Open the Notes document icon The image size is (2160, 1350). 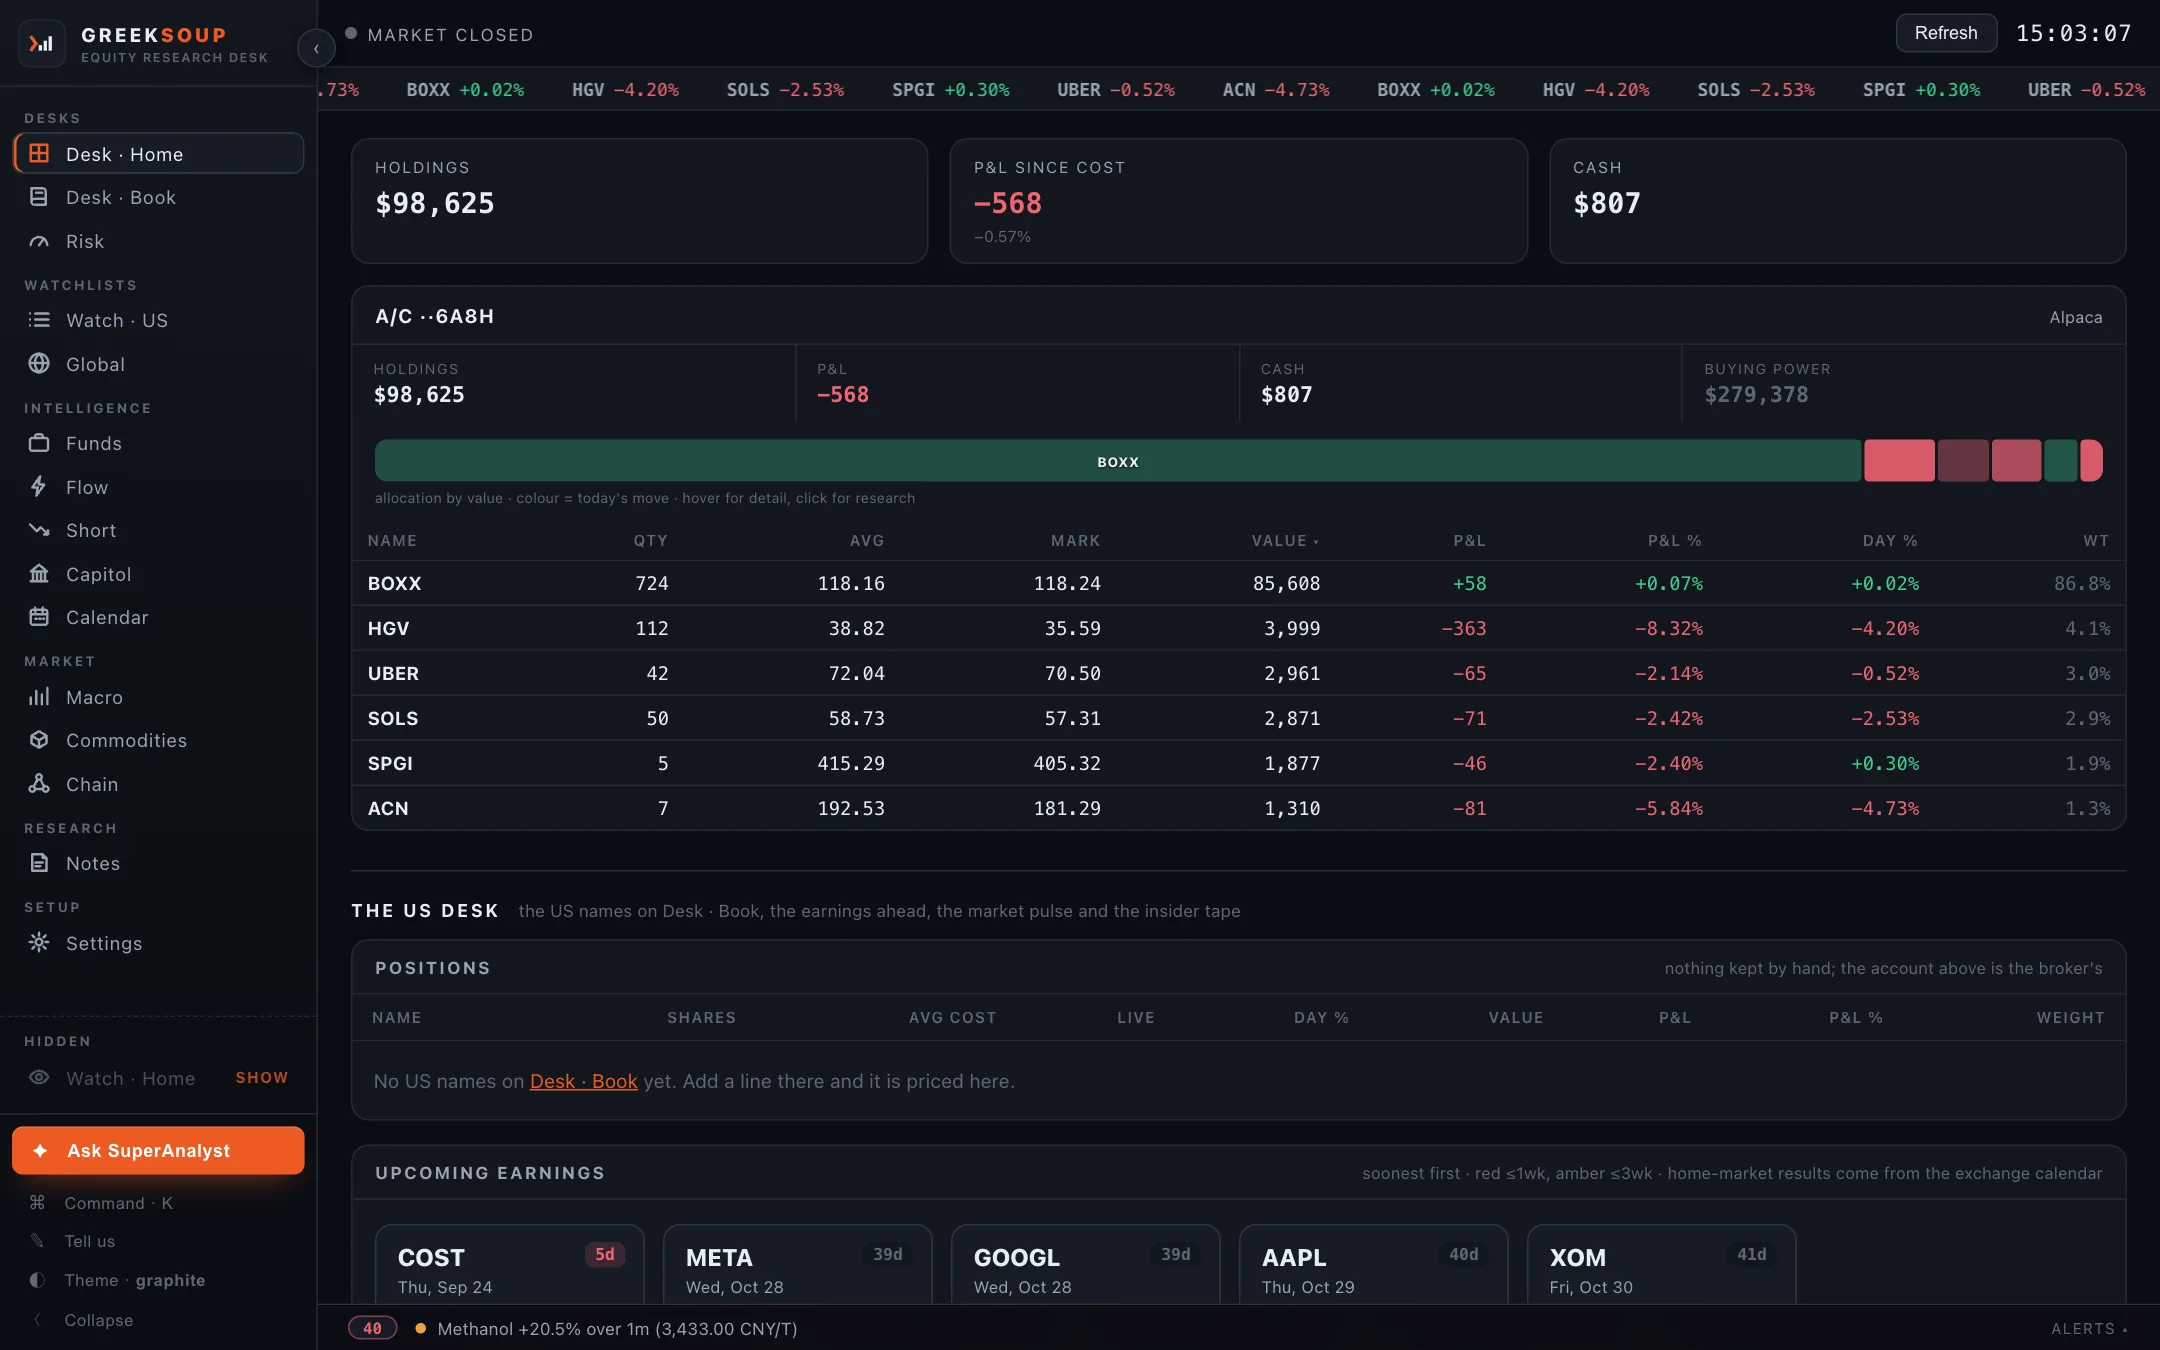[39, 863]
